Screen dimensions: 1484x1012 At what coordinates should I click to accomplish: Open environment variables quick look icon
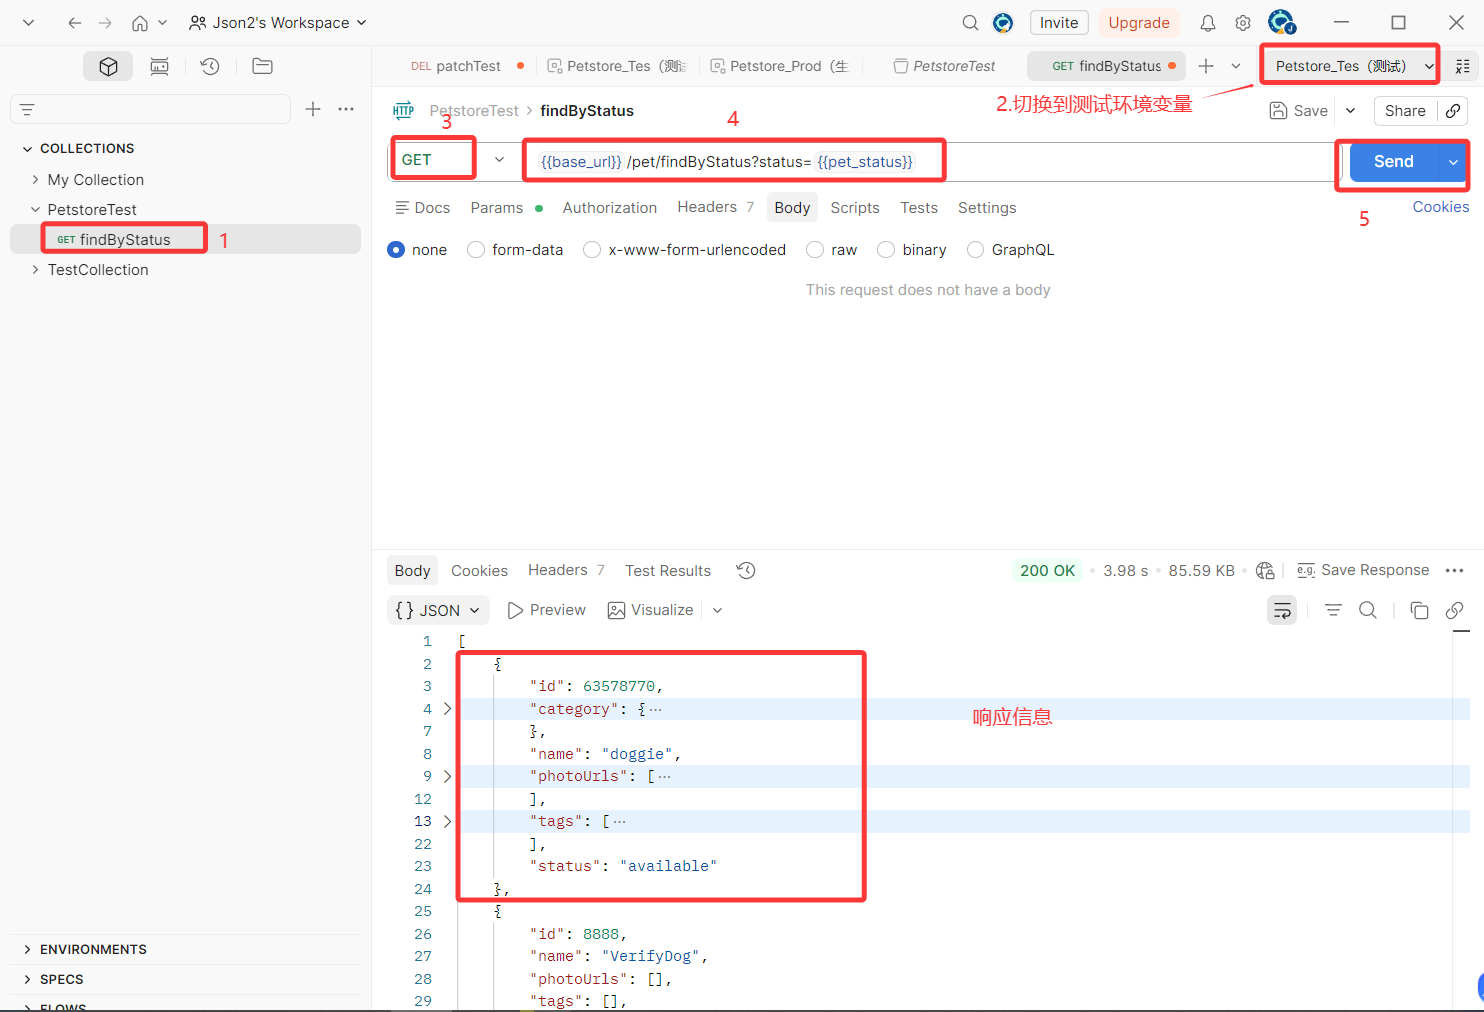pyautogui.click(x=1463, y=66)
